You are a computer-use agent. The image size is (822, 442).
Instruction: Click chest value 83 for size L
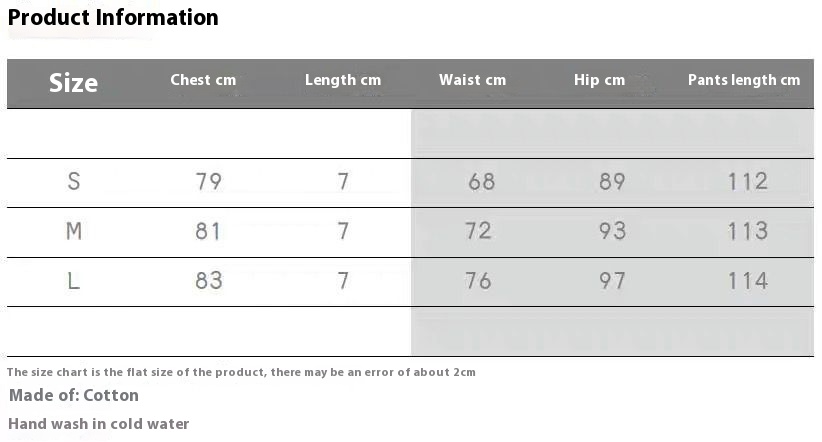coord(209,281)
